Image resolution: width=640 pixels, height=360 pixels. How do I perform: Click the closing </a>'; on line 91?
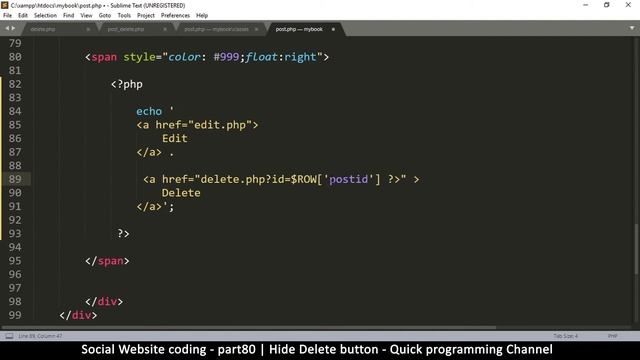pos(156,207)
